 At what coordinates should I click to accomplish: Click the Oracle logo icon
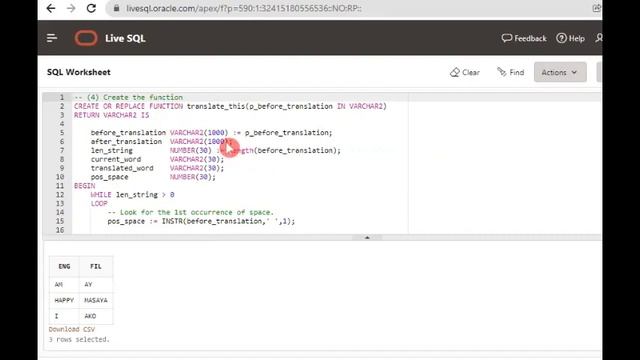click(86, 38)
